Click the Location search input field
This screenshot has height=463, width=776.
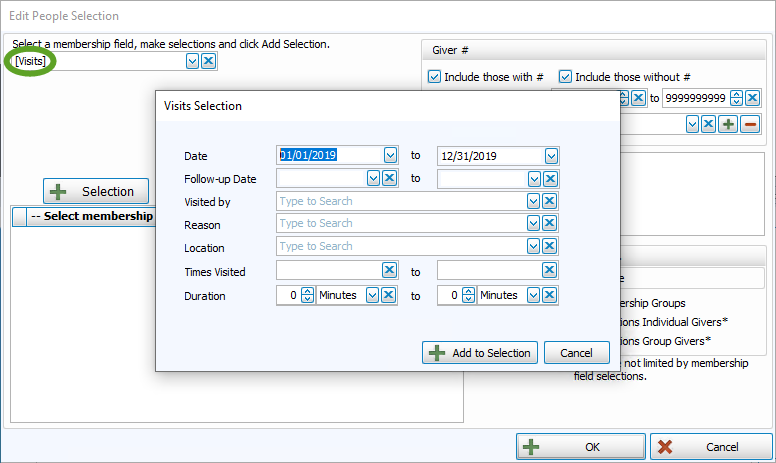[400, 247]
